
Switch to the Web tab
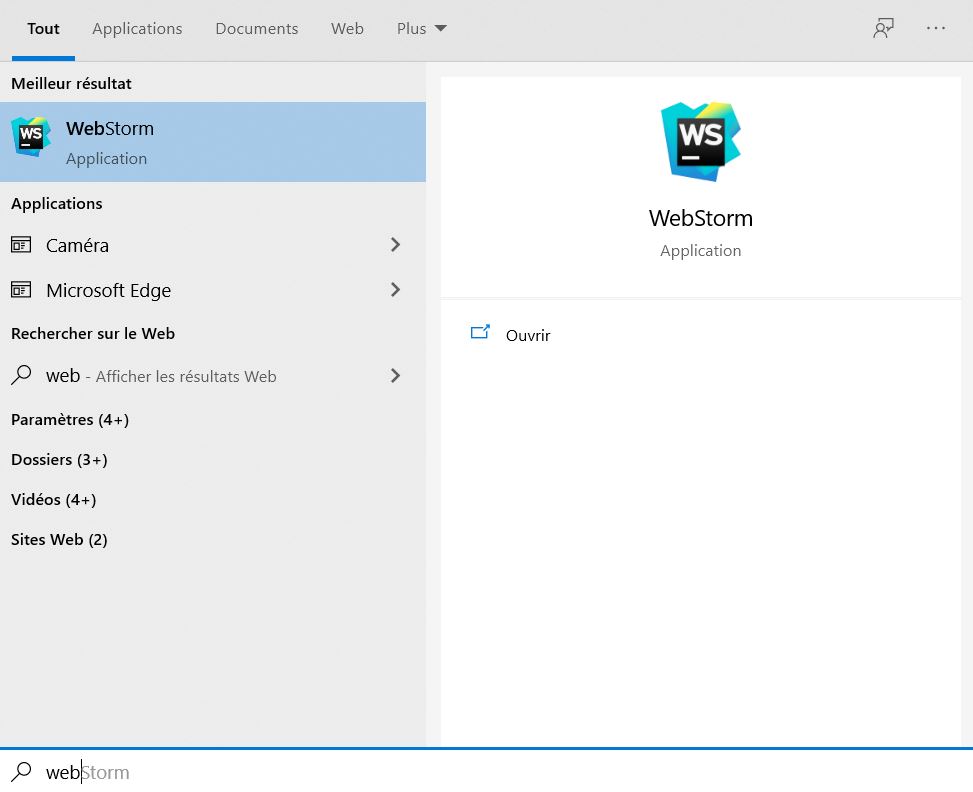tap(347, 29)
